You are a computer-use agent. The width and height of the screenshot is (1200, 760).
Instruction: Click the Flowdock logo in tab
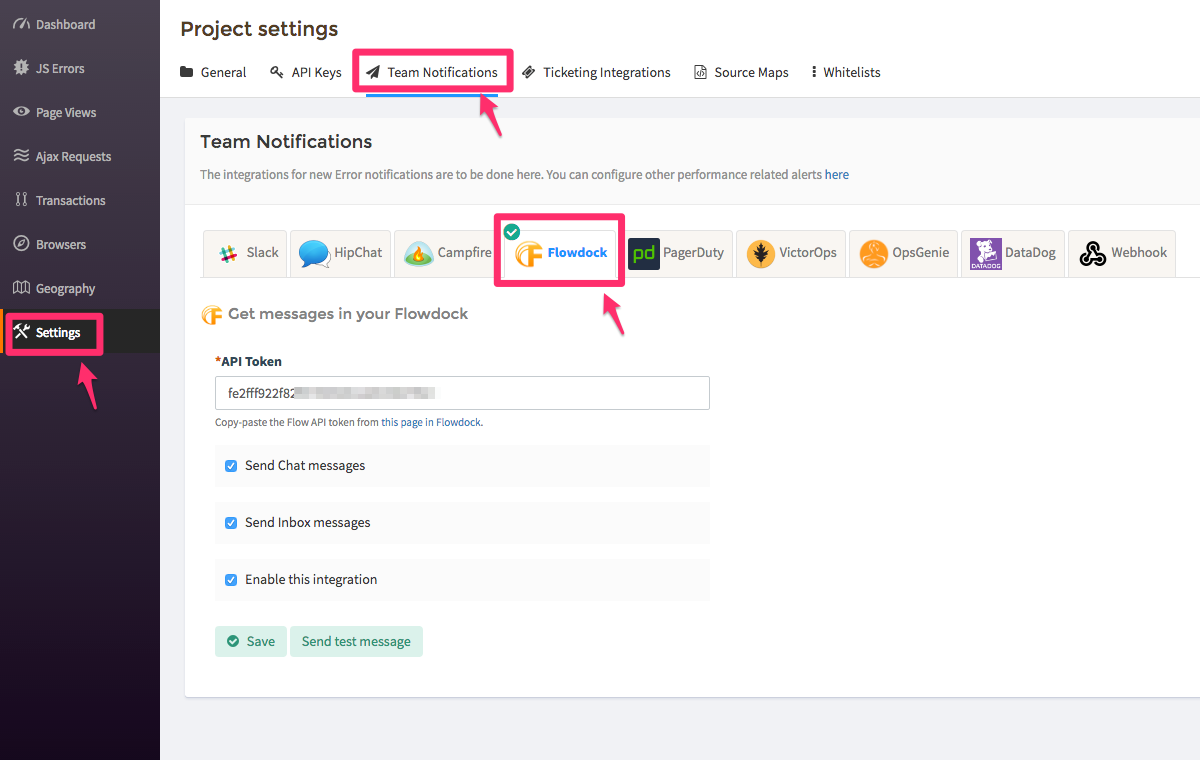528,254
